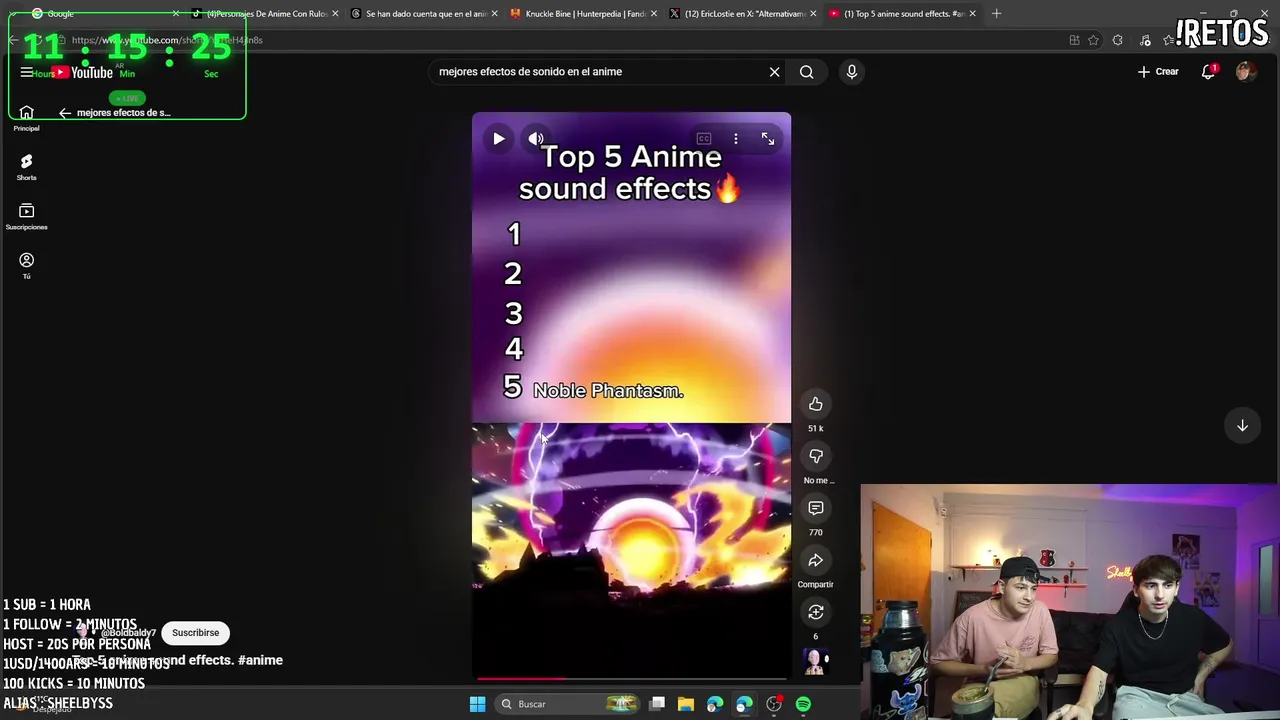Image resolution: width=1280 pixels, height=720 pixels.
Task: Open File Explorer from the taskbar
Action: click(685, 704)
